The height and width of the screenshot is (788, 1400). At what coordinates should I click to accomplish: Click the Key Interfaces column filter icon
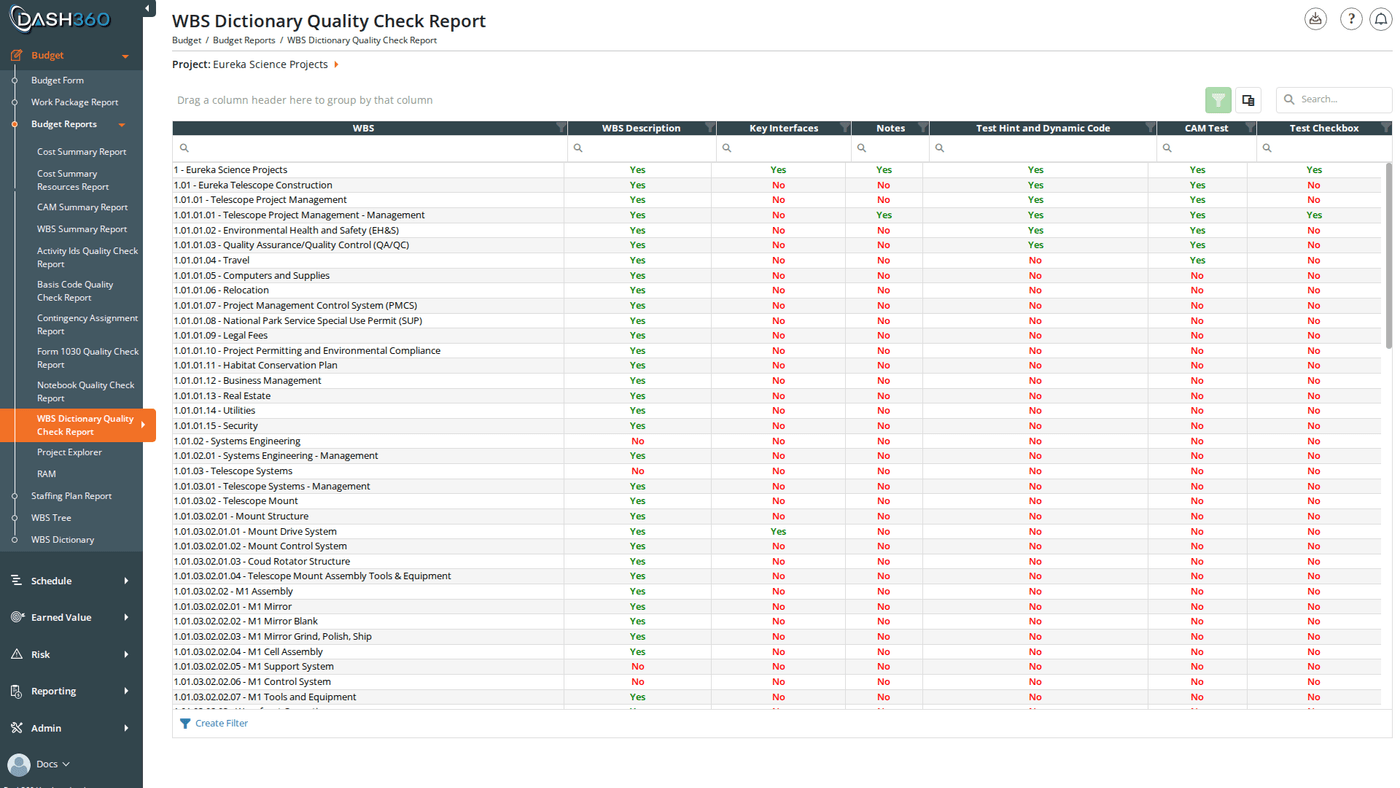point(845,128)
